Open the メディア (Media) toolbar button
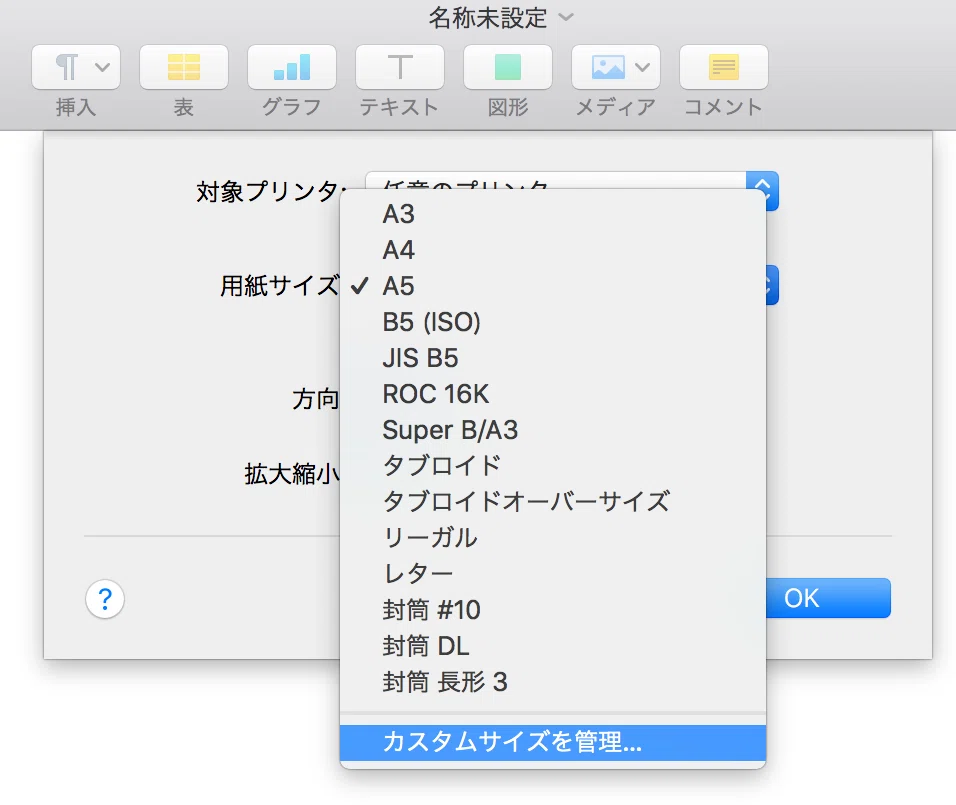The height and width of the screenshot is (805, 956). [615, 67]
